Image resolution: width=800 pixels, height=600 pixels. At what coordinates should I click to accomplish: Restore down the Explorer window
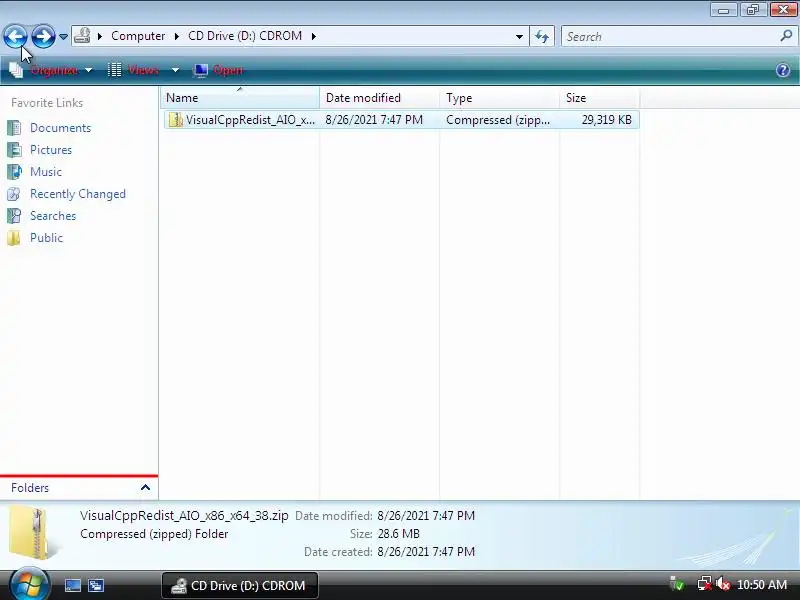click(753, 9)
